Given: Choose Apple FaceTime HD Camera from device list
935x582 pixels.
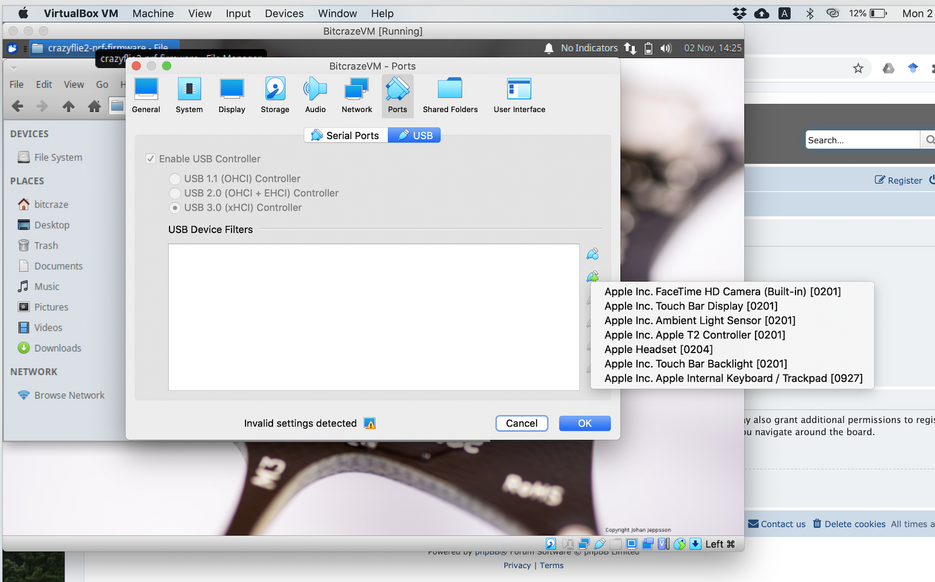Looking at the screenshot, I should pyautogui.click(x=722, y=292).
